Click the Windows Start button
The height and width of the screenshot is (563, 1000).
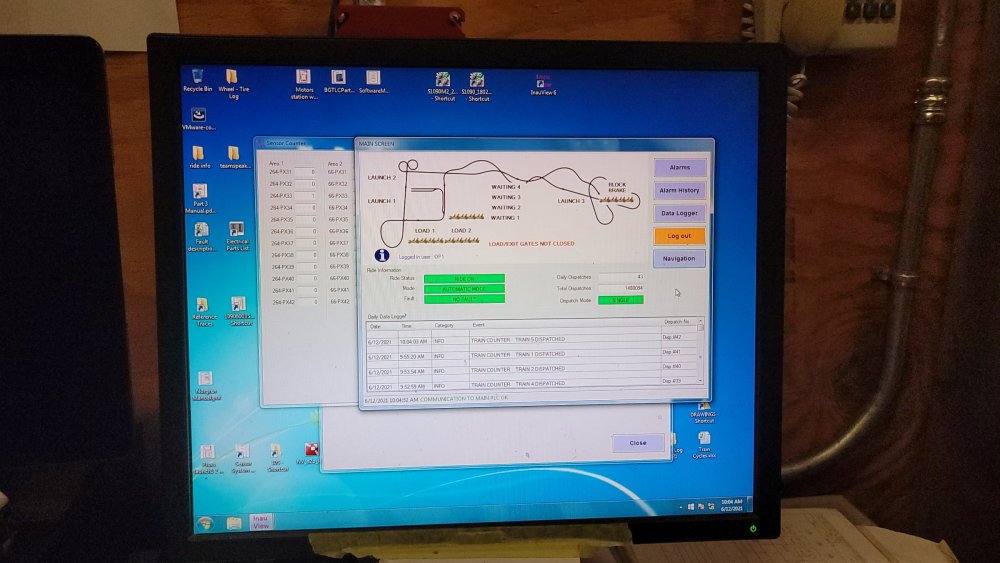205,523
